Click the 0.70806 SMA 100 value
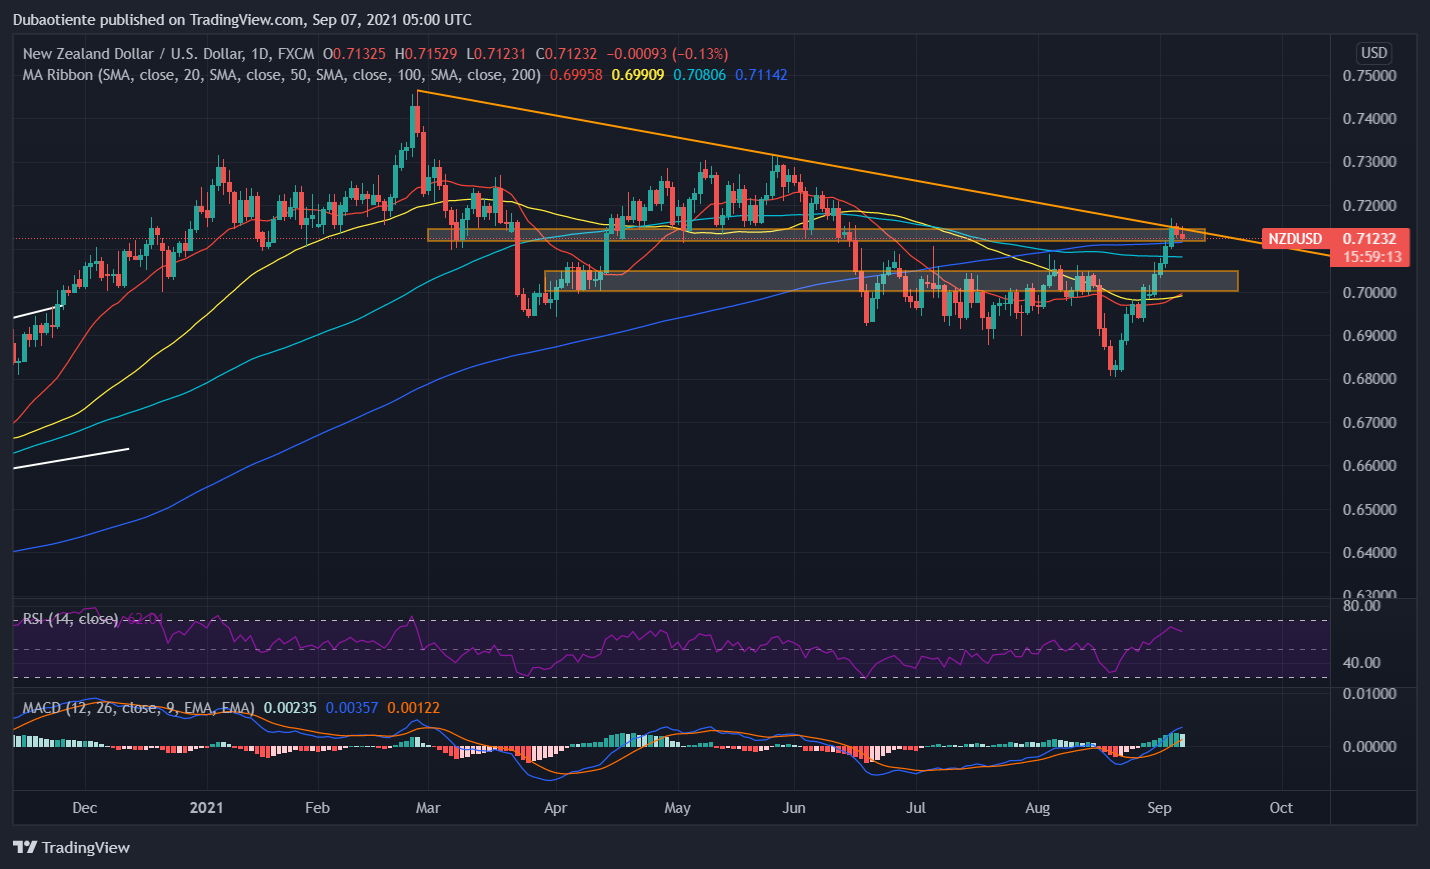The height and width of the screenshot is (869, 1430). coord(699,75)
